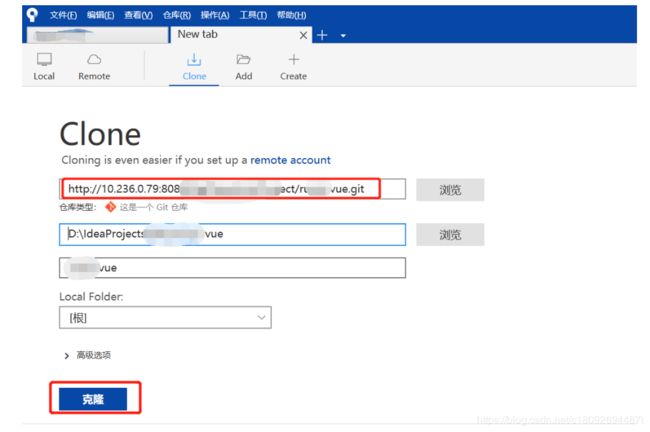Open the tab list dropdown arrow

(x=343, y=36)
